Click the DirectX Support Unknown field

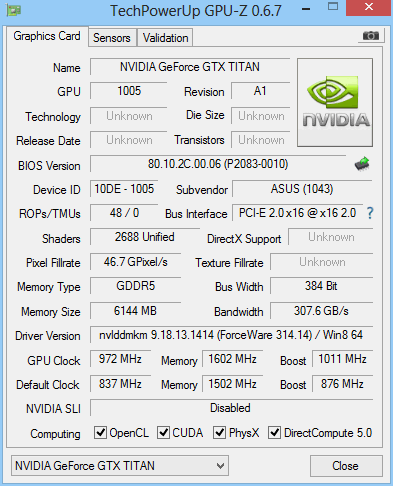(x=331, y=237)
